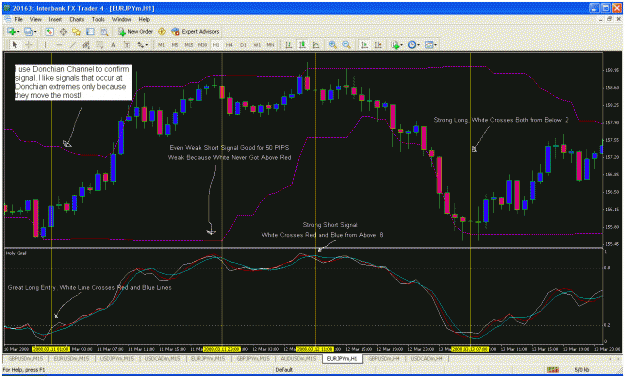Screen dimensions: 625x376
Task: Toggle the Chart Shift icon
Action: pyautogui.click(x=377, y=45)
